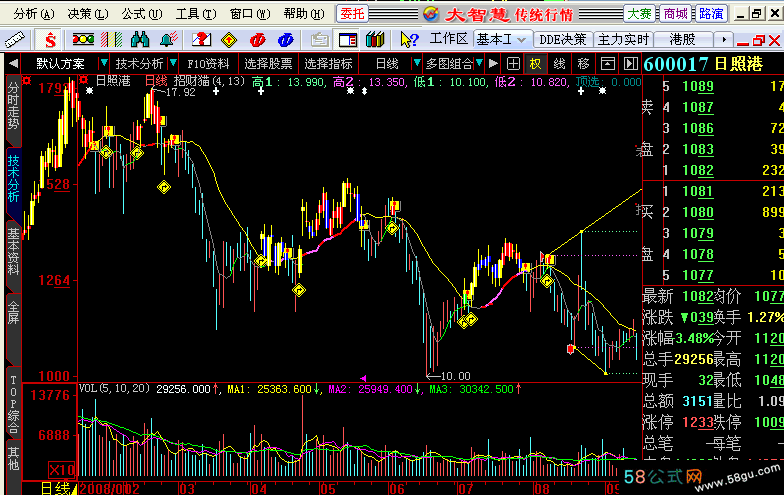The width and height of the screenshot is (784, 495).
Task: Click the crosshair plus icon
Action: tap(513, 63)
